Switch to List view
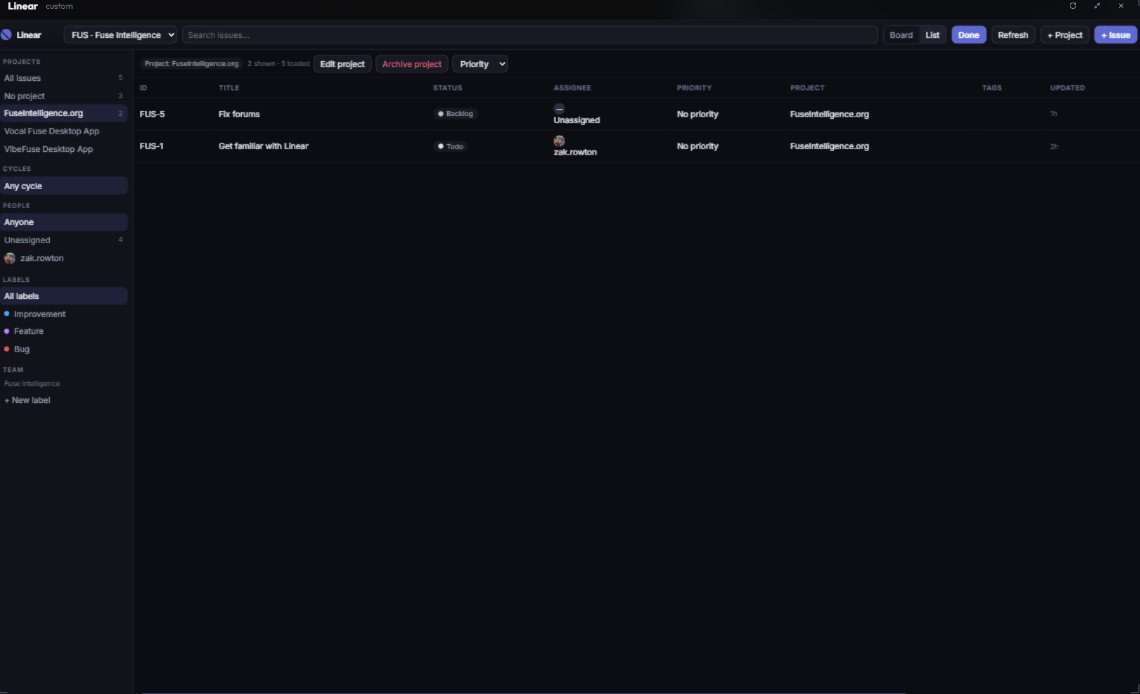Viewport: 1140px width, 694px height. 932,35
